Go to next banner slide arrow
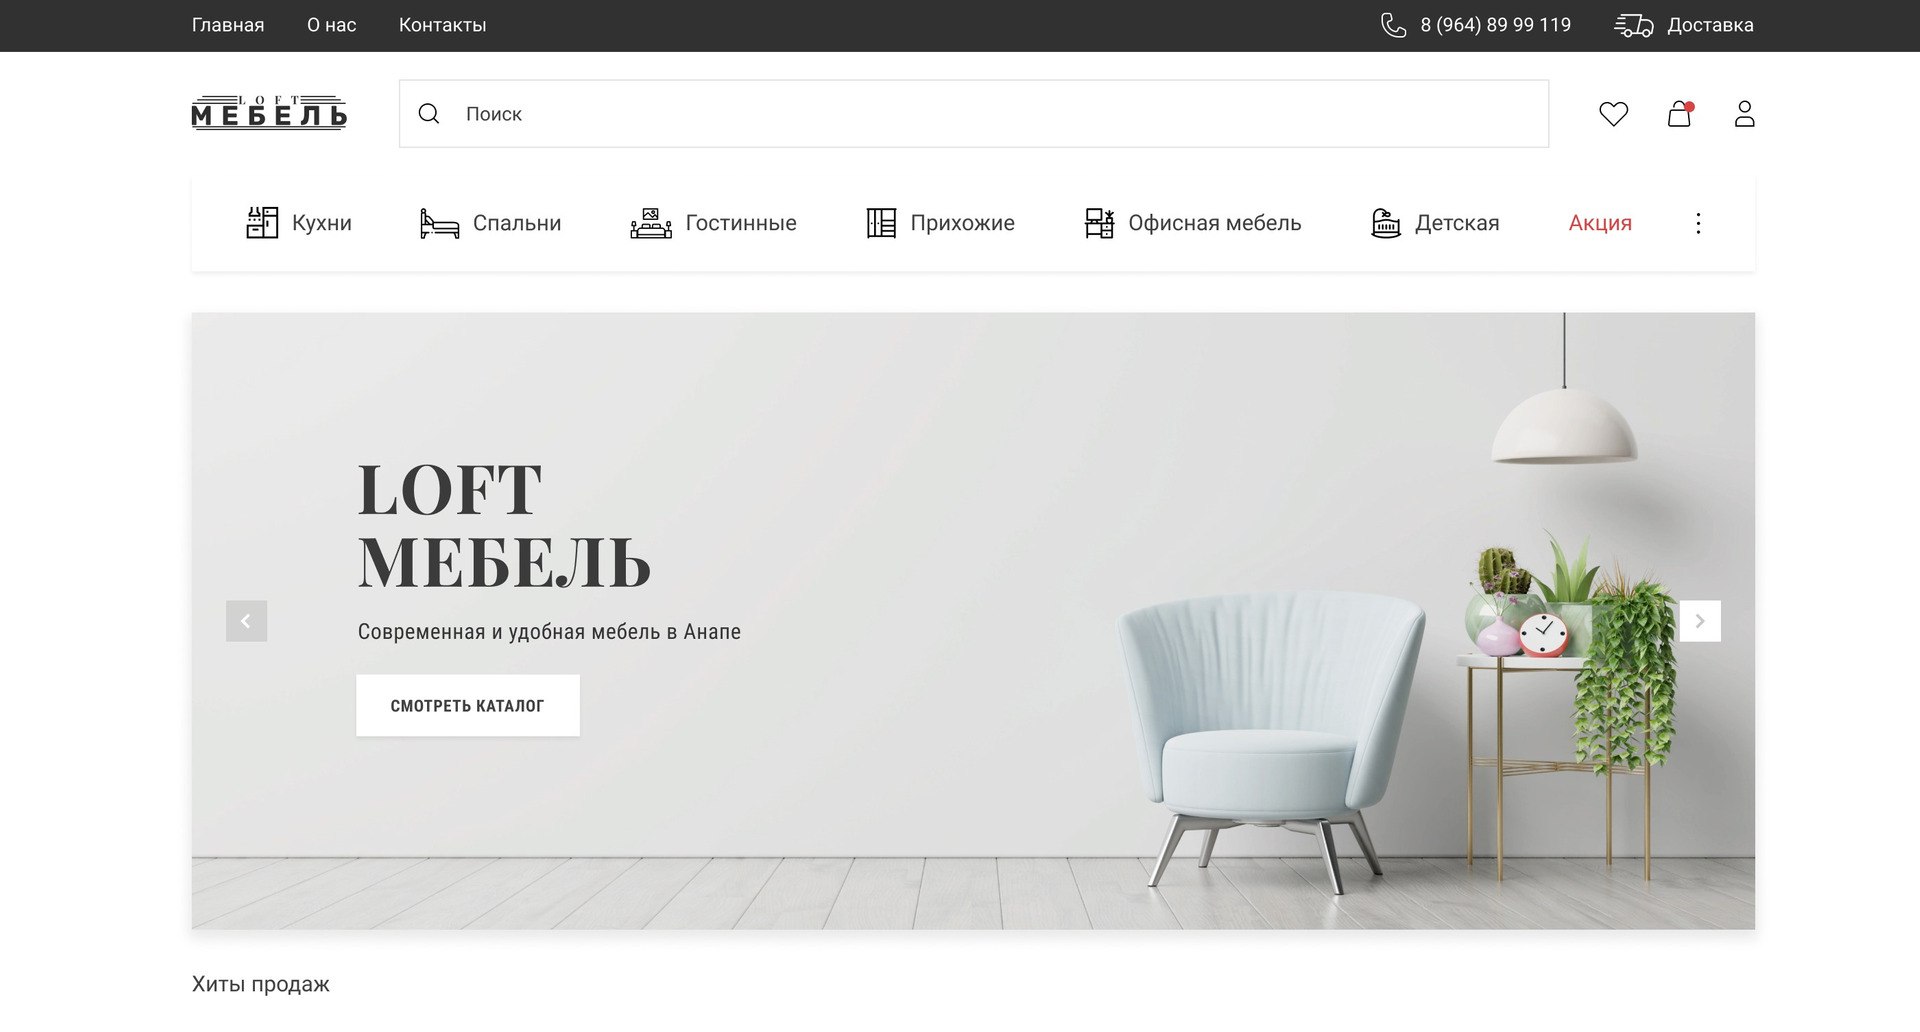The image size is (1920, 1032). pos(1700,621)
